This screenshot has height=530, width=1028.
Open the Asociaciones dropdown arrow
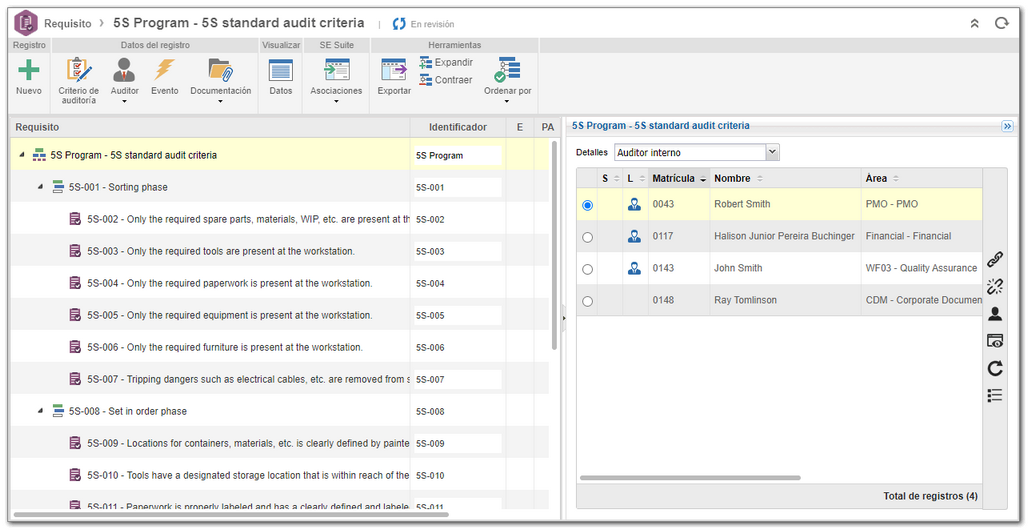[336, 102]
